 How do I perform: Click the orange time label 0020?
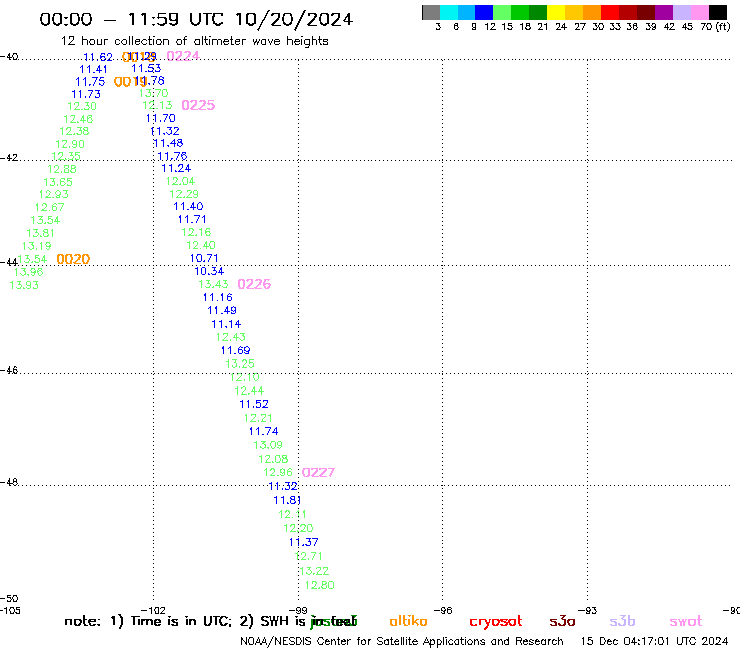coord(73,259)
